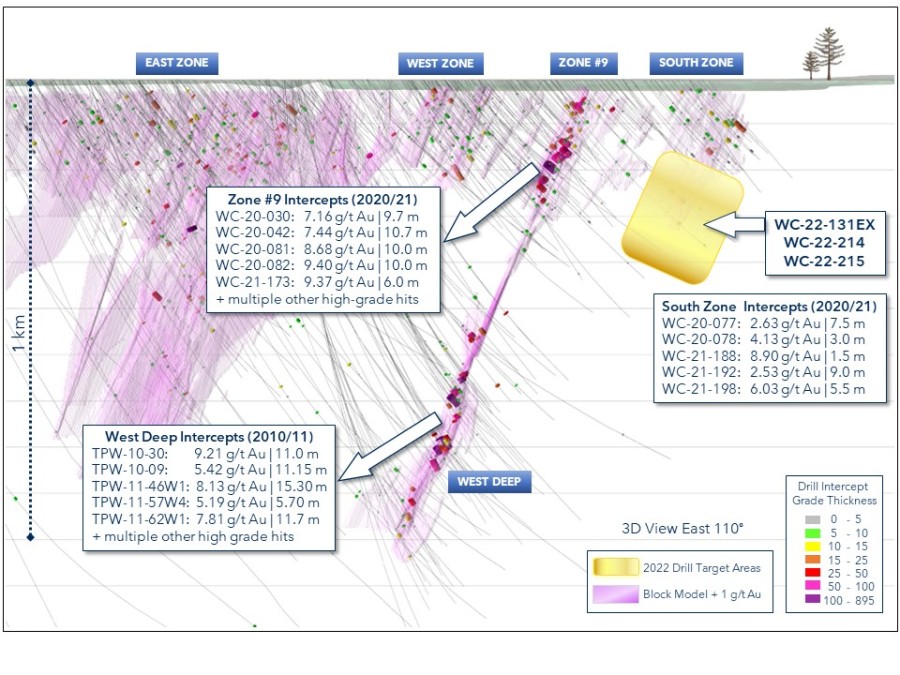This screenshot has height=675, width=900.
Task: Select the WC-21-173 intercept row
Action: [x=317, y=282]
